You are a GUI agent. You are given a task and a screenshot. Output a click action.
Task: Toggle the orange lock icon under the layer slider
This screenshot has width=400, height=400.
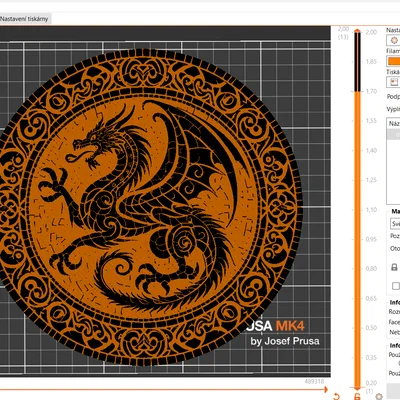(357, 396)
